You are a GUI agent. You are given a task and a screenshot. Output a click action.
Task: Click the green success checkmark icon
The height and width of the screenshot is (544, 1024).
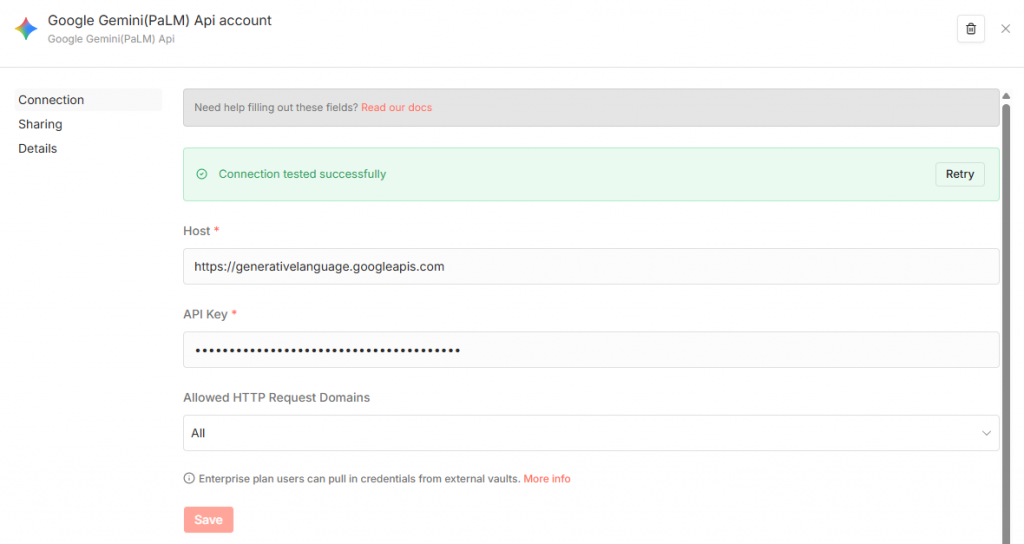pos(202,174)
